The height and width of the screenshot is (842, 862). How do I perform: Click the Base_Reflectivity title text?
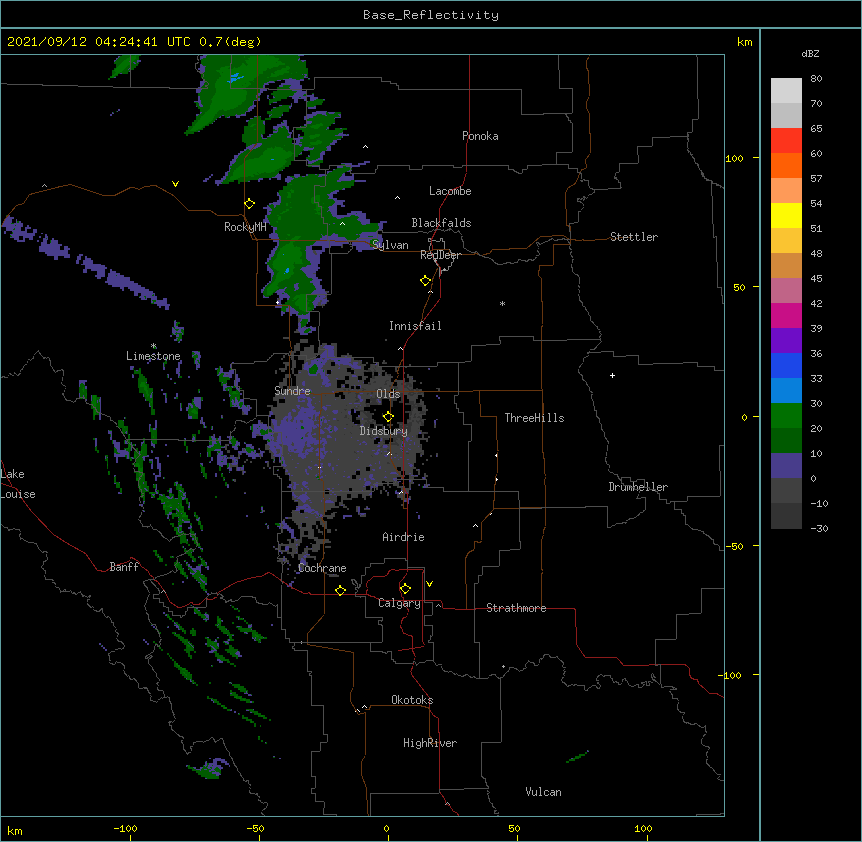431,15
